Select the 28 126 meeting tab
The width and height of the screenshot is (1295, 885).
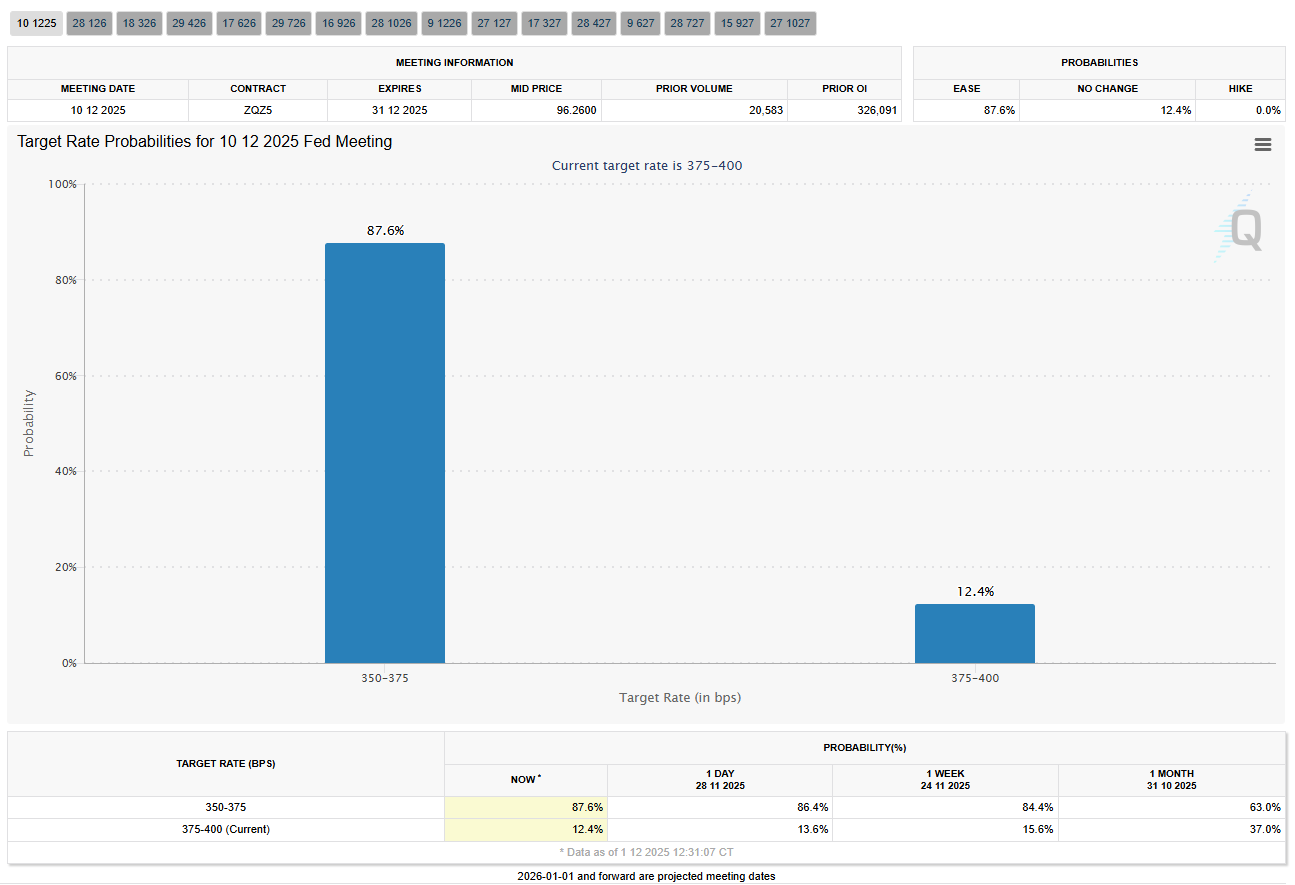[90, 23]
